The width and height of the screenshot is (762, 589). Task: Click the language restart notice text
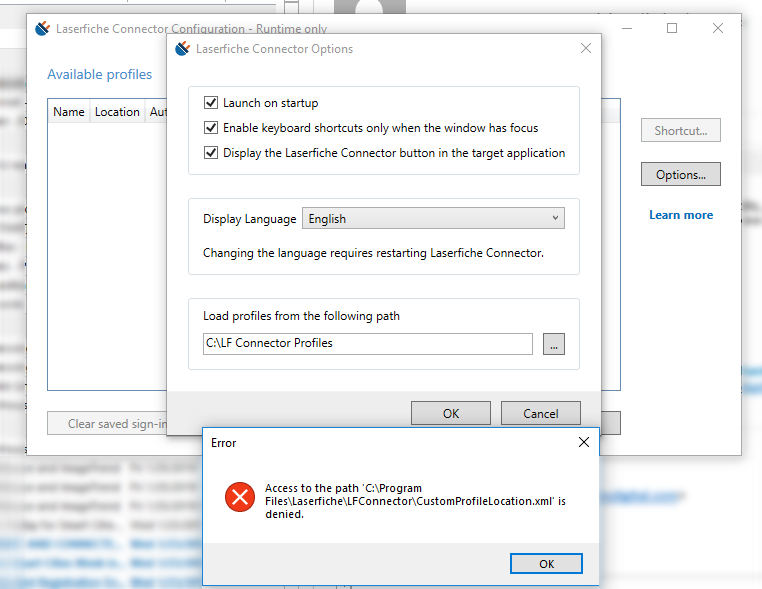pyautogui.click(x=373, y=253)
